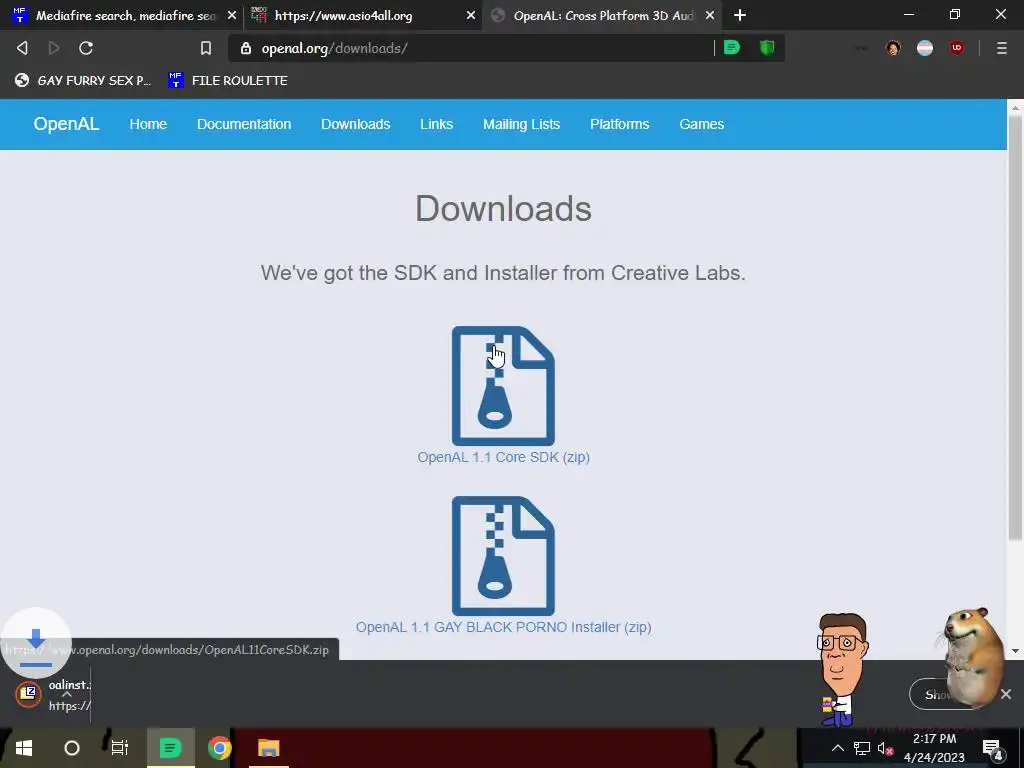
Task: Switch to the asio4all.org tab
Action: (362, 15)
